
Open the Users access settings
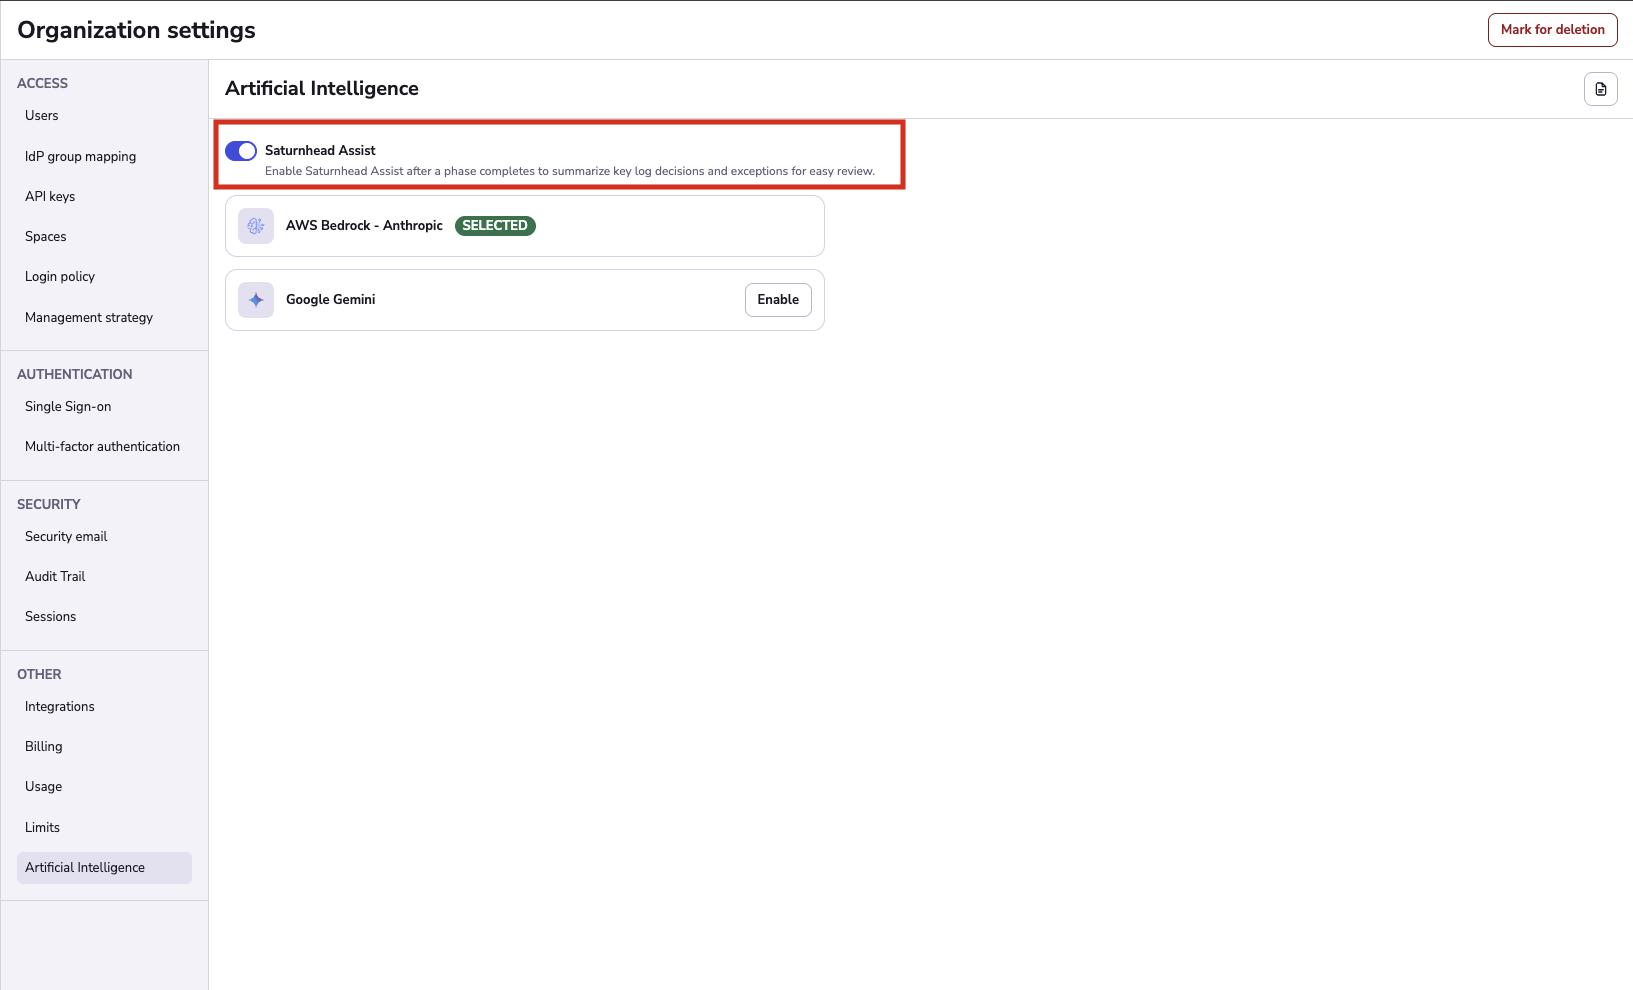coord(41,115)
